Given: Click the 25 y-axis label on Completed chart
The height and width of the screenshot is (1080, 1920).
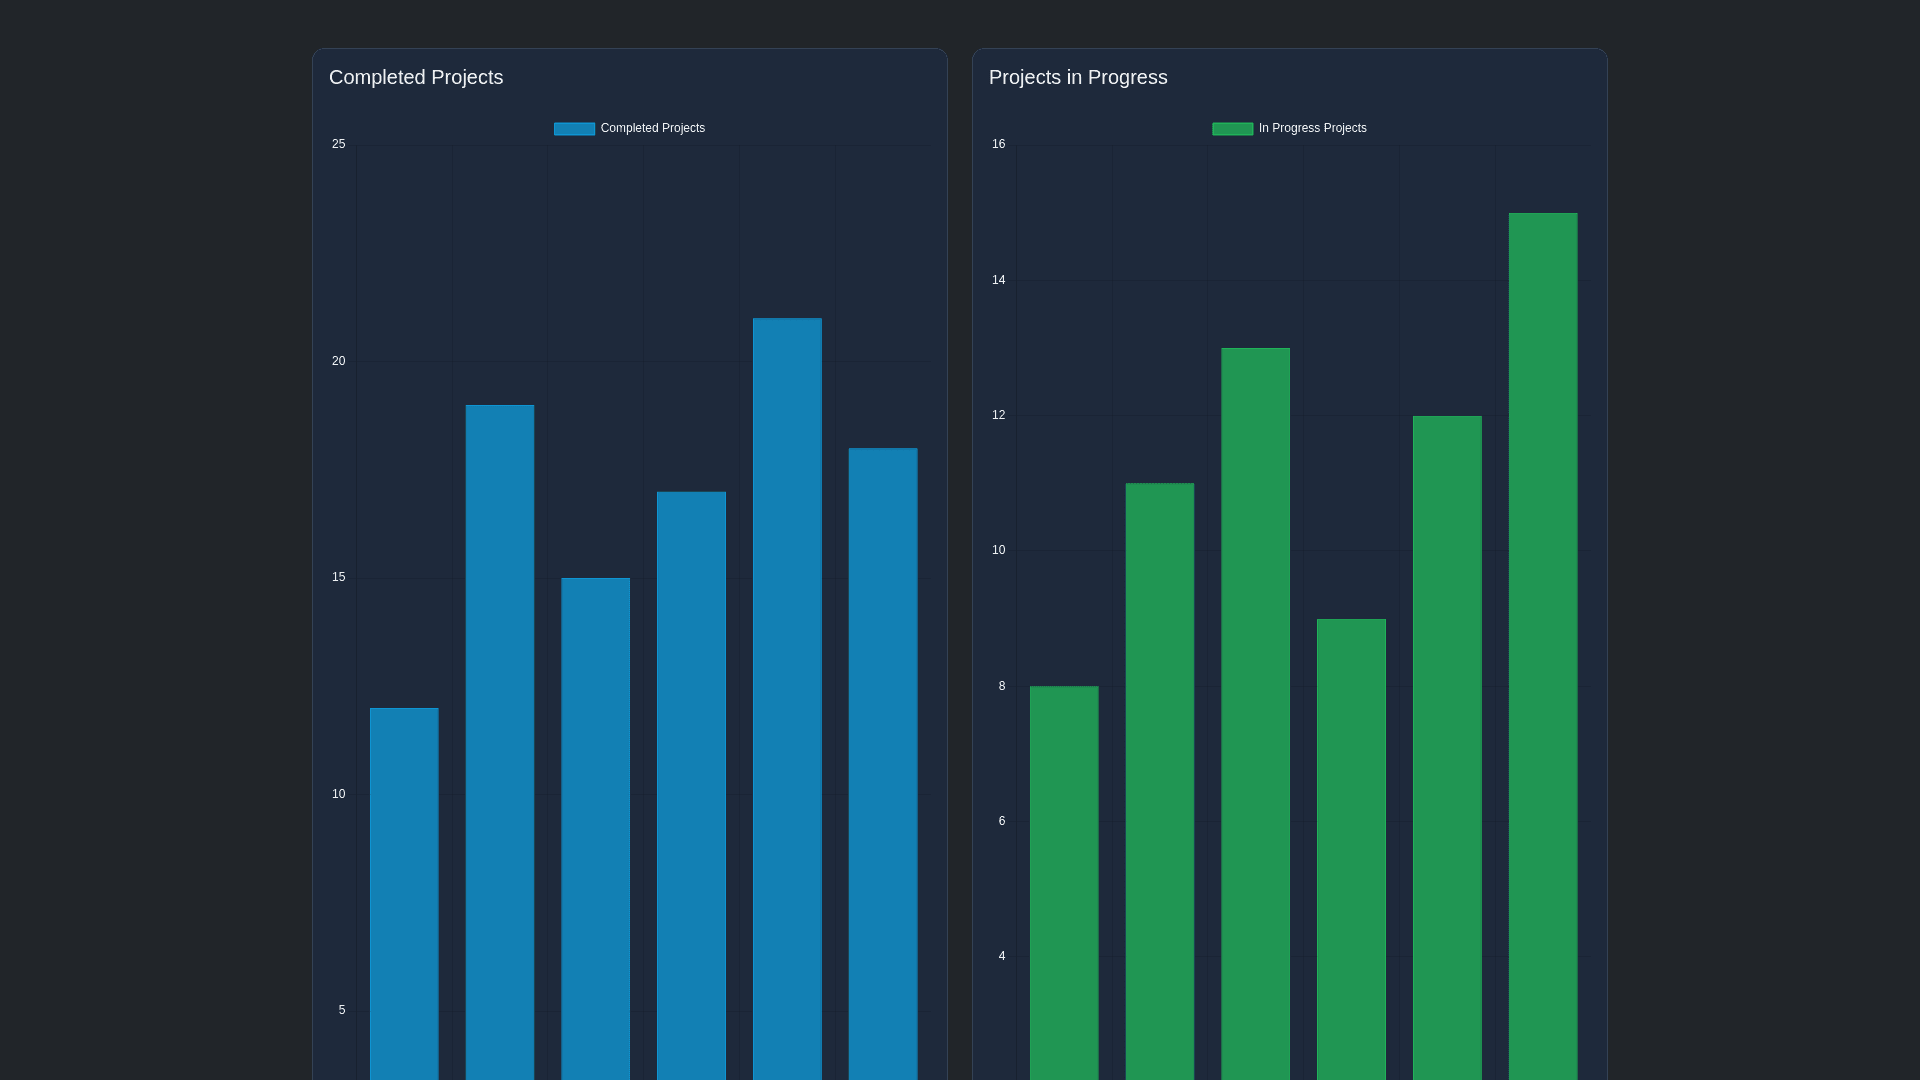Looking at the screenshot, I should [x=339, y=144].
